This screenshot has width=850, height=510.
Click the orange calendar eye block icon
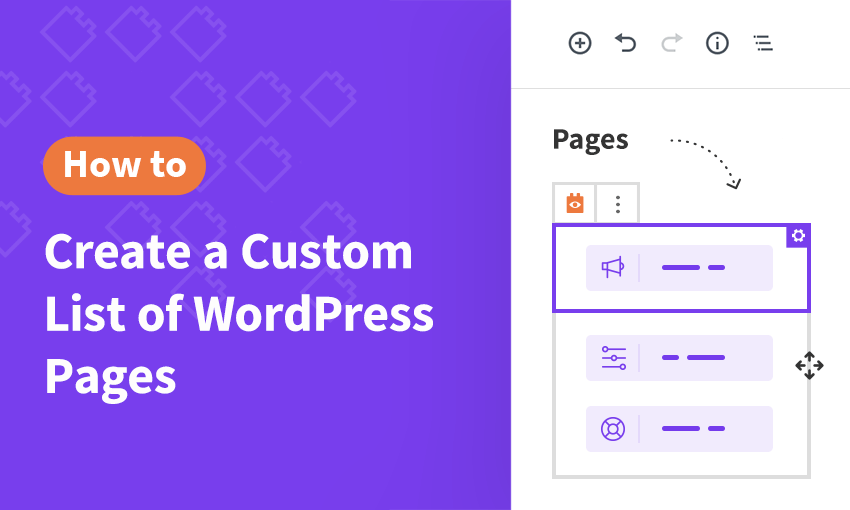point(575,203)
